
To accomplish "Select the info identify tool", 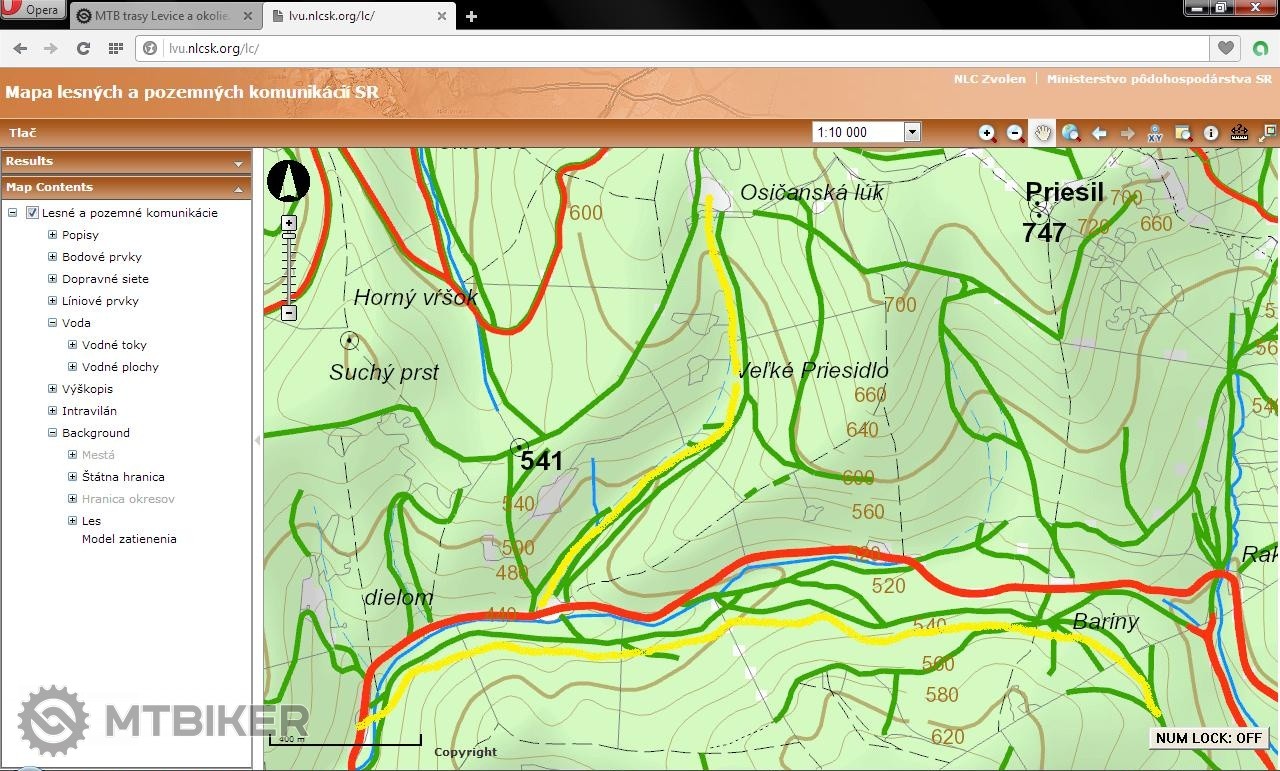I will tap(1211, 133).
